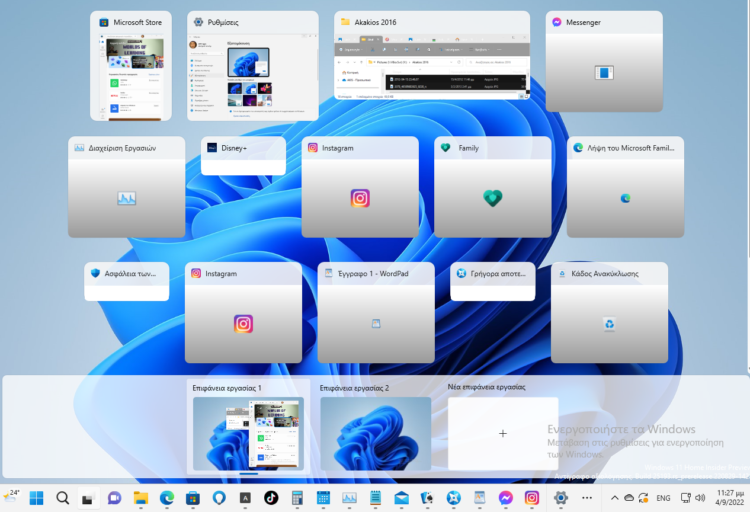Open Microsoft Edge from the taskbar

tap(166, 498)
